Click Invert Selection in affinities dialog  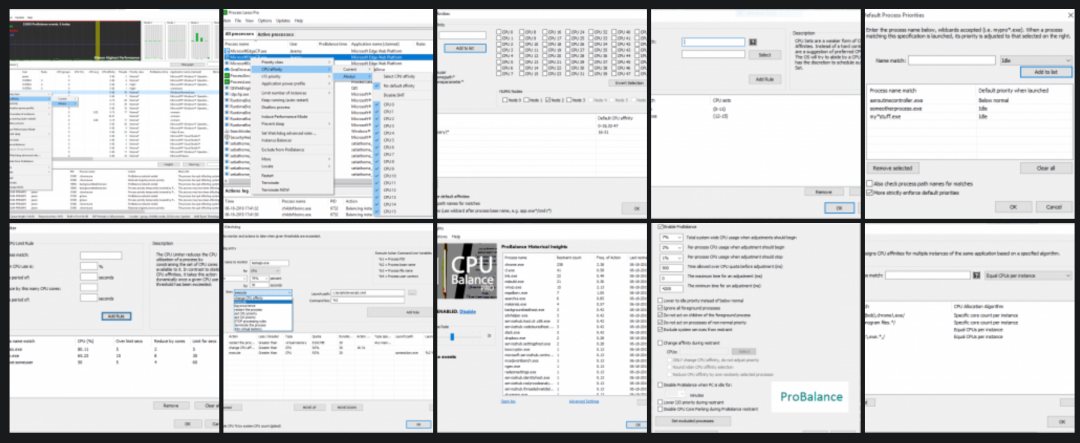click(627, 83)
